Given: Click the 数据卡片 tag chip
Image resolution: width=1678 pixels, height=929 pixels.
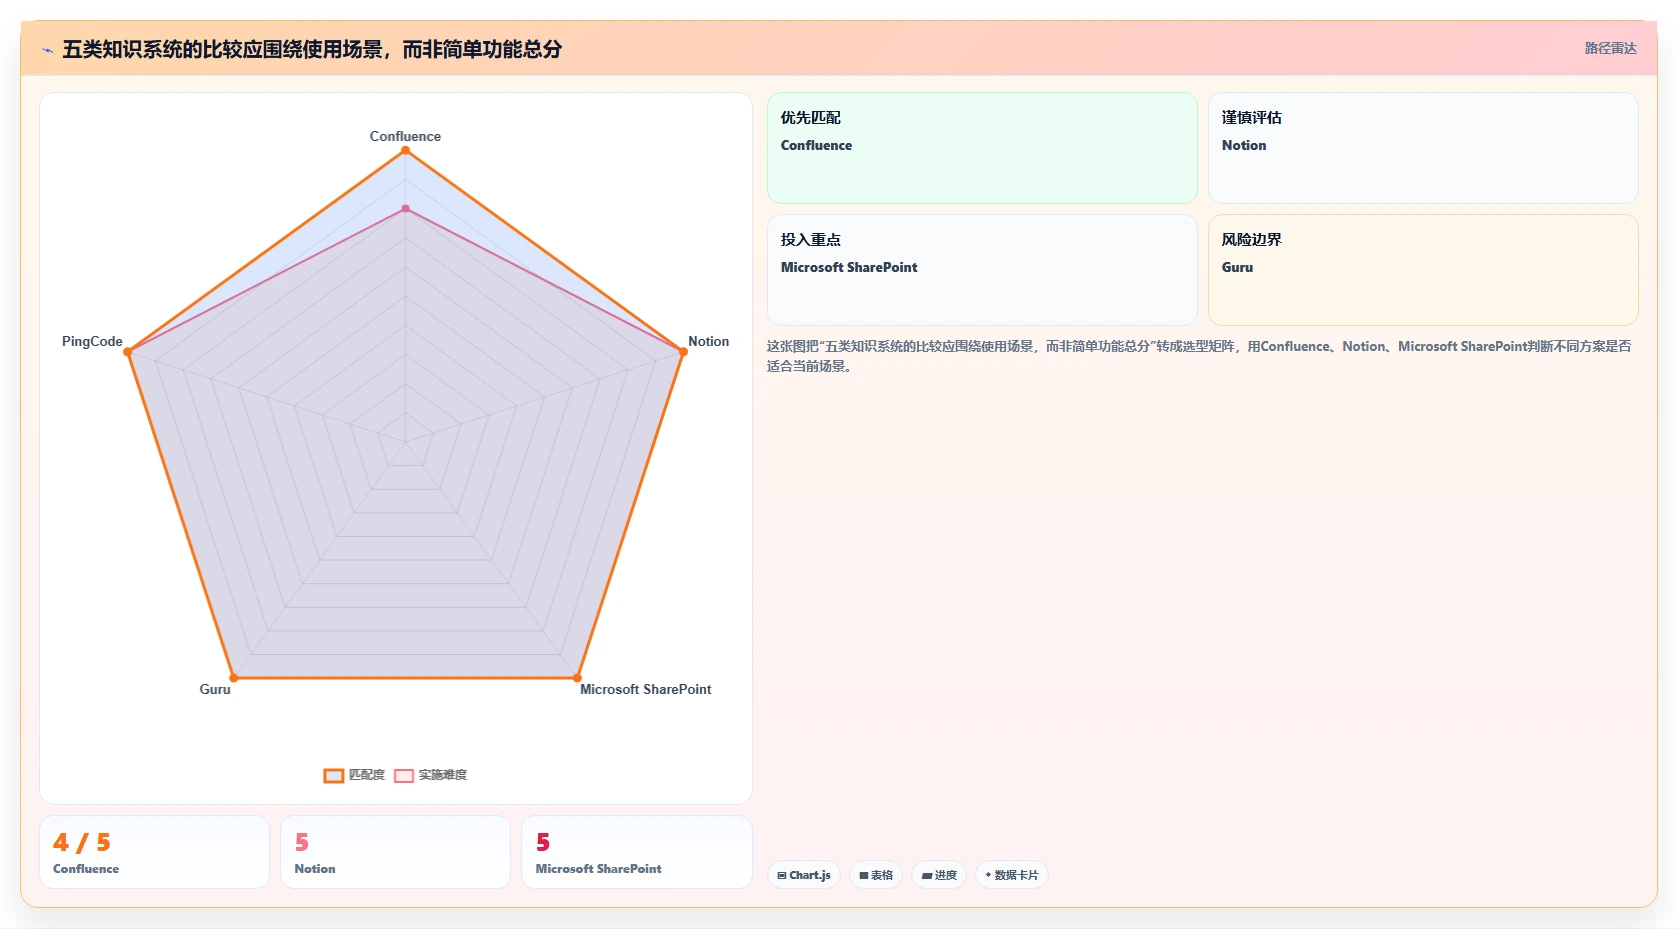Looking at the screenshot, I should 1012,875.
